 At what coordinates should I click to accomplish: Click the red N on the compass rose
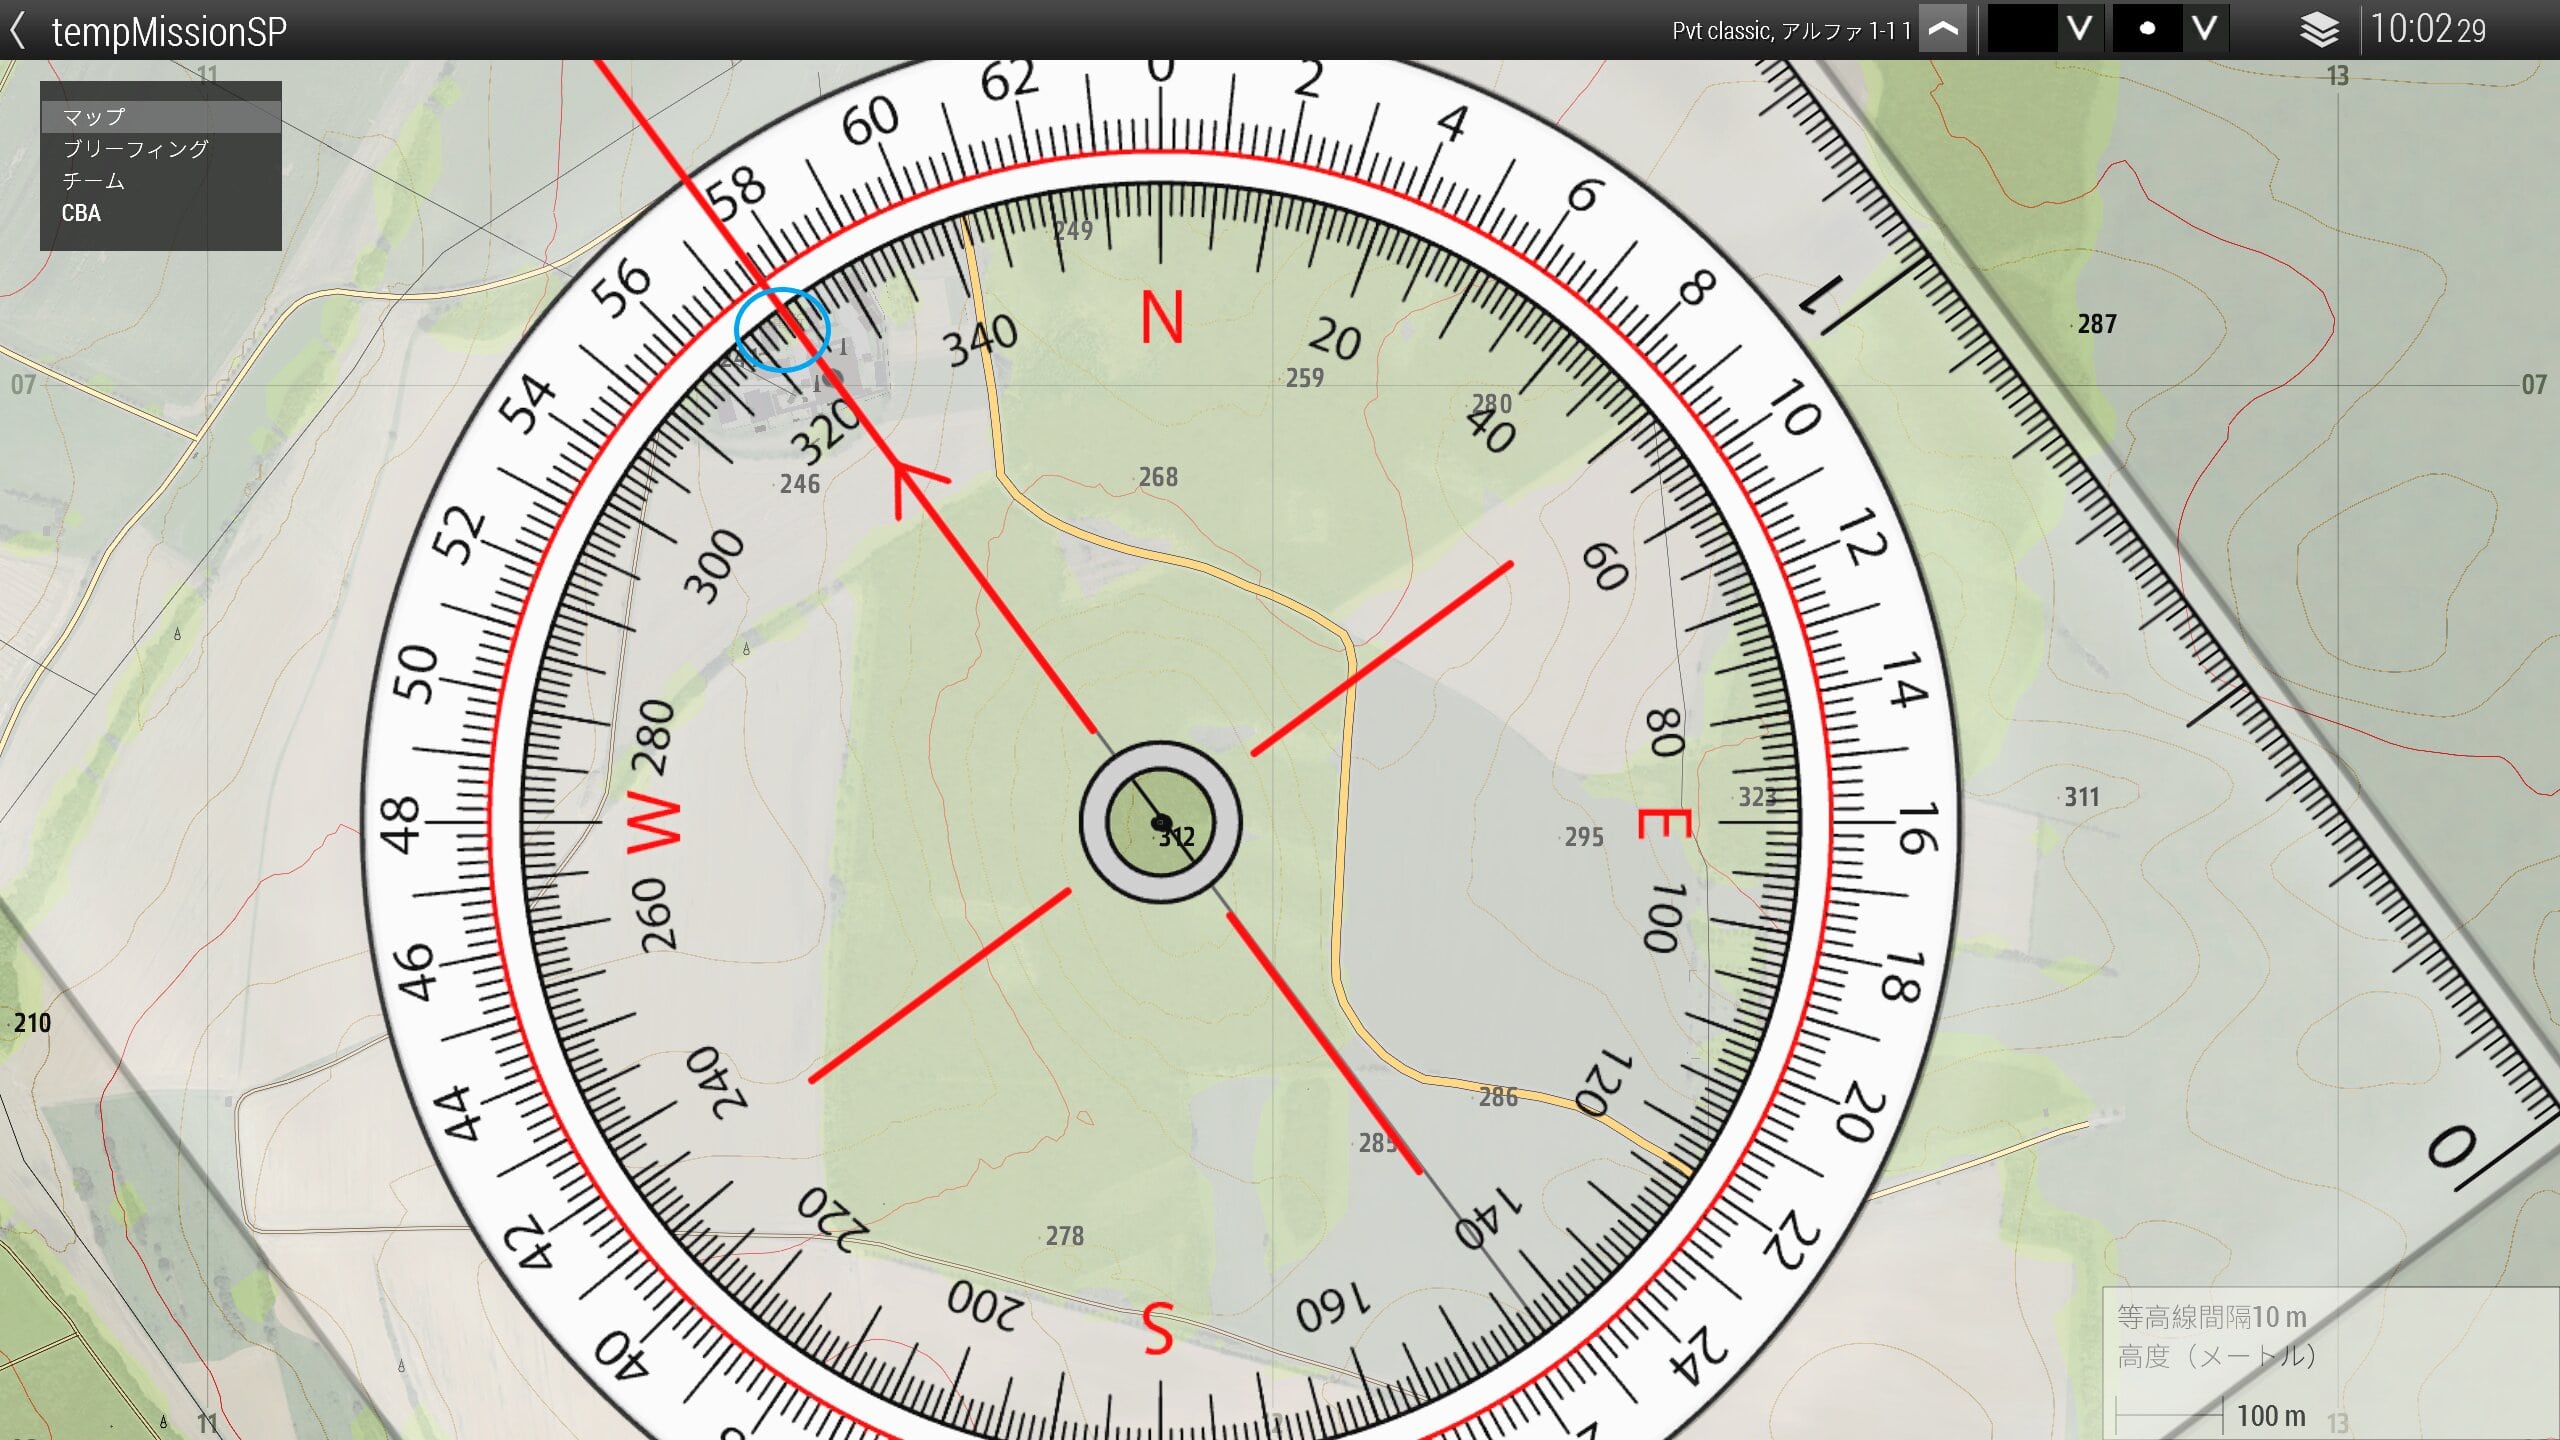pyautogui.click(x=1162, y=318)
